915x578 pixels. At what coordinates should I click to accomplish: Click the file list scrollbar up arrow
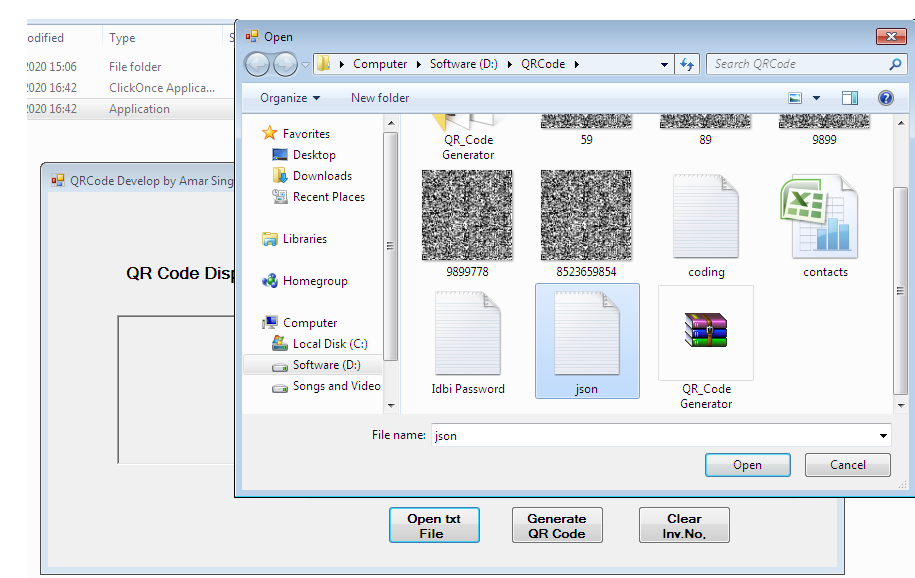click(x=901, y=123)
